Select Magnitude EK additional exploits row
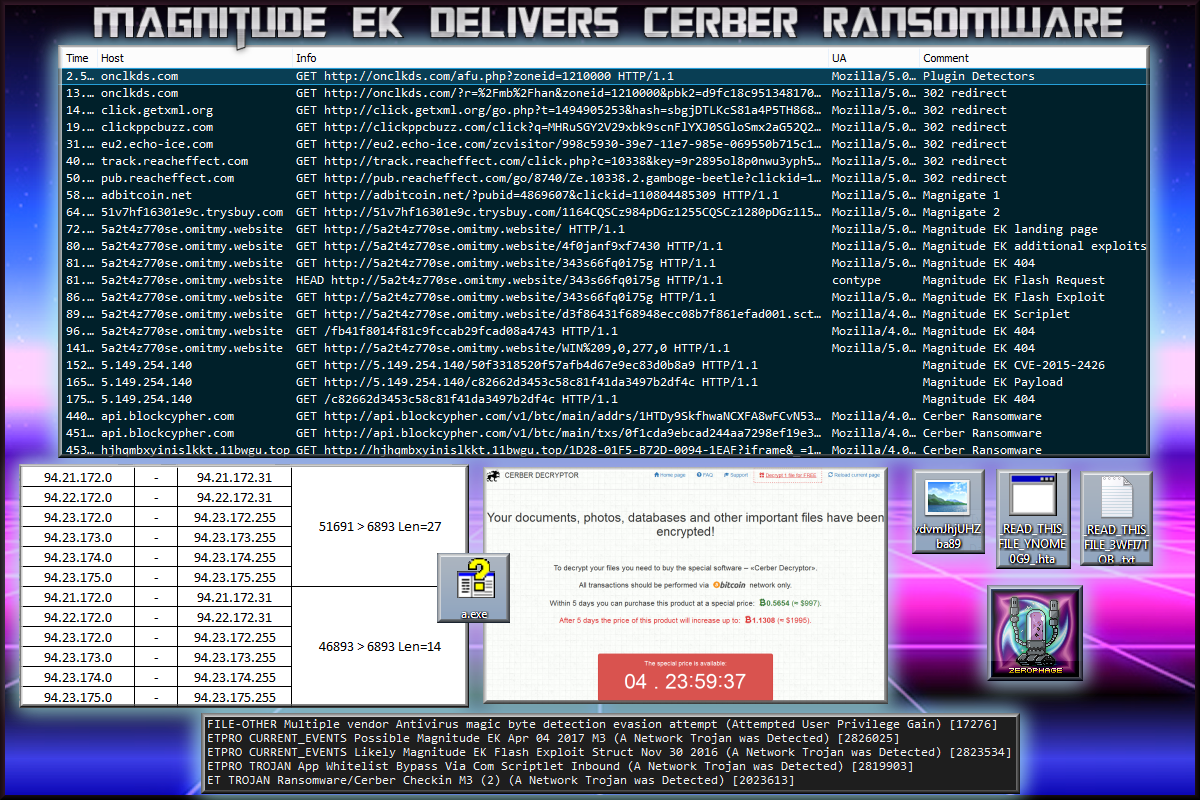 click(605, 246)
